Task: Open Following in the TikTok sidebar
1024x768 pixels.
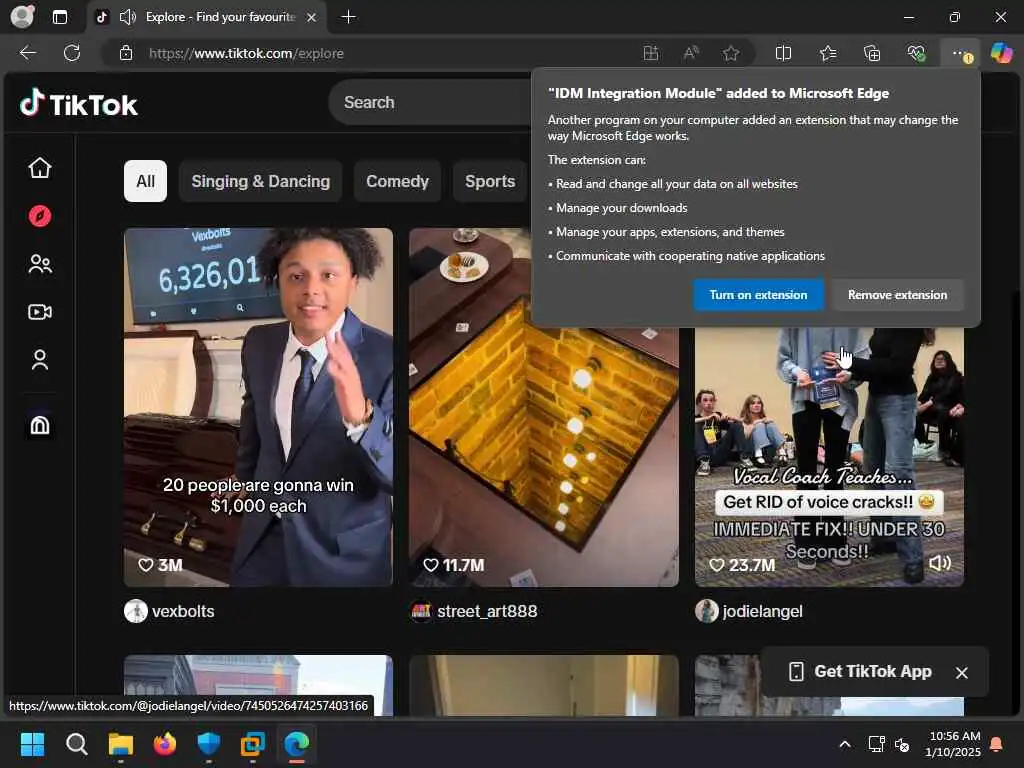Action: pos(40,264)
